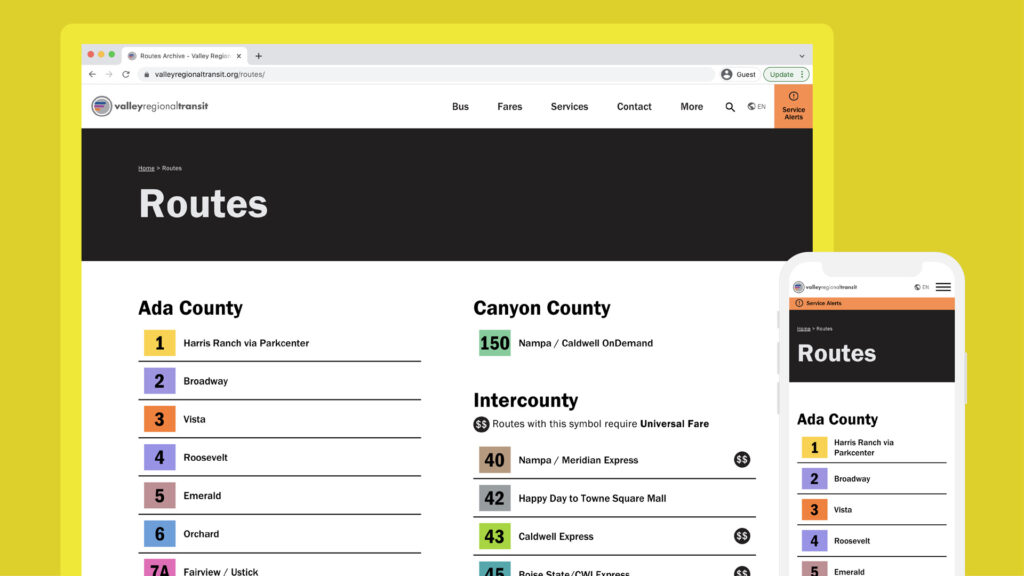Screen dimensions: 1024x576
Task: Click the yellow route 1 badge
Action: point(159,343)
